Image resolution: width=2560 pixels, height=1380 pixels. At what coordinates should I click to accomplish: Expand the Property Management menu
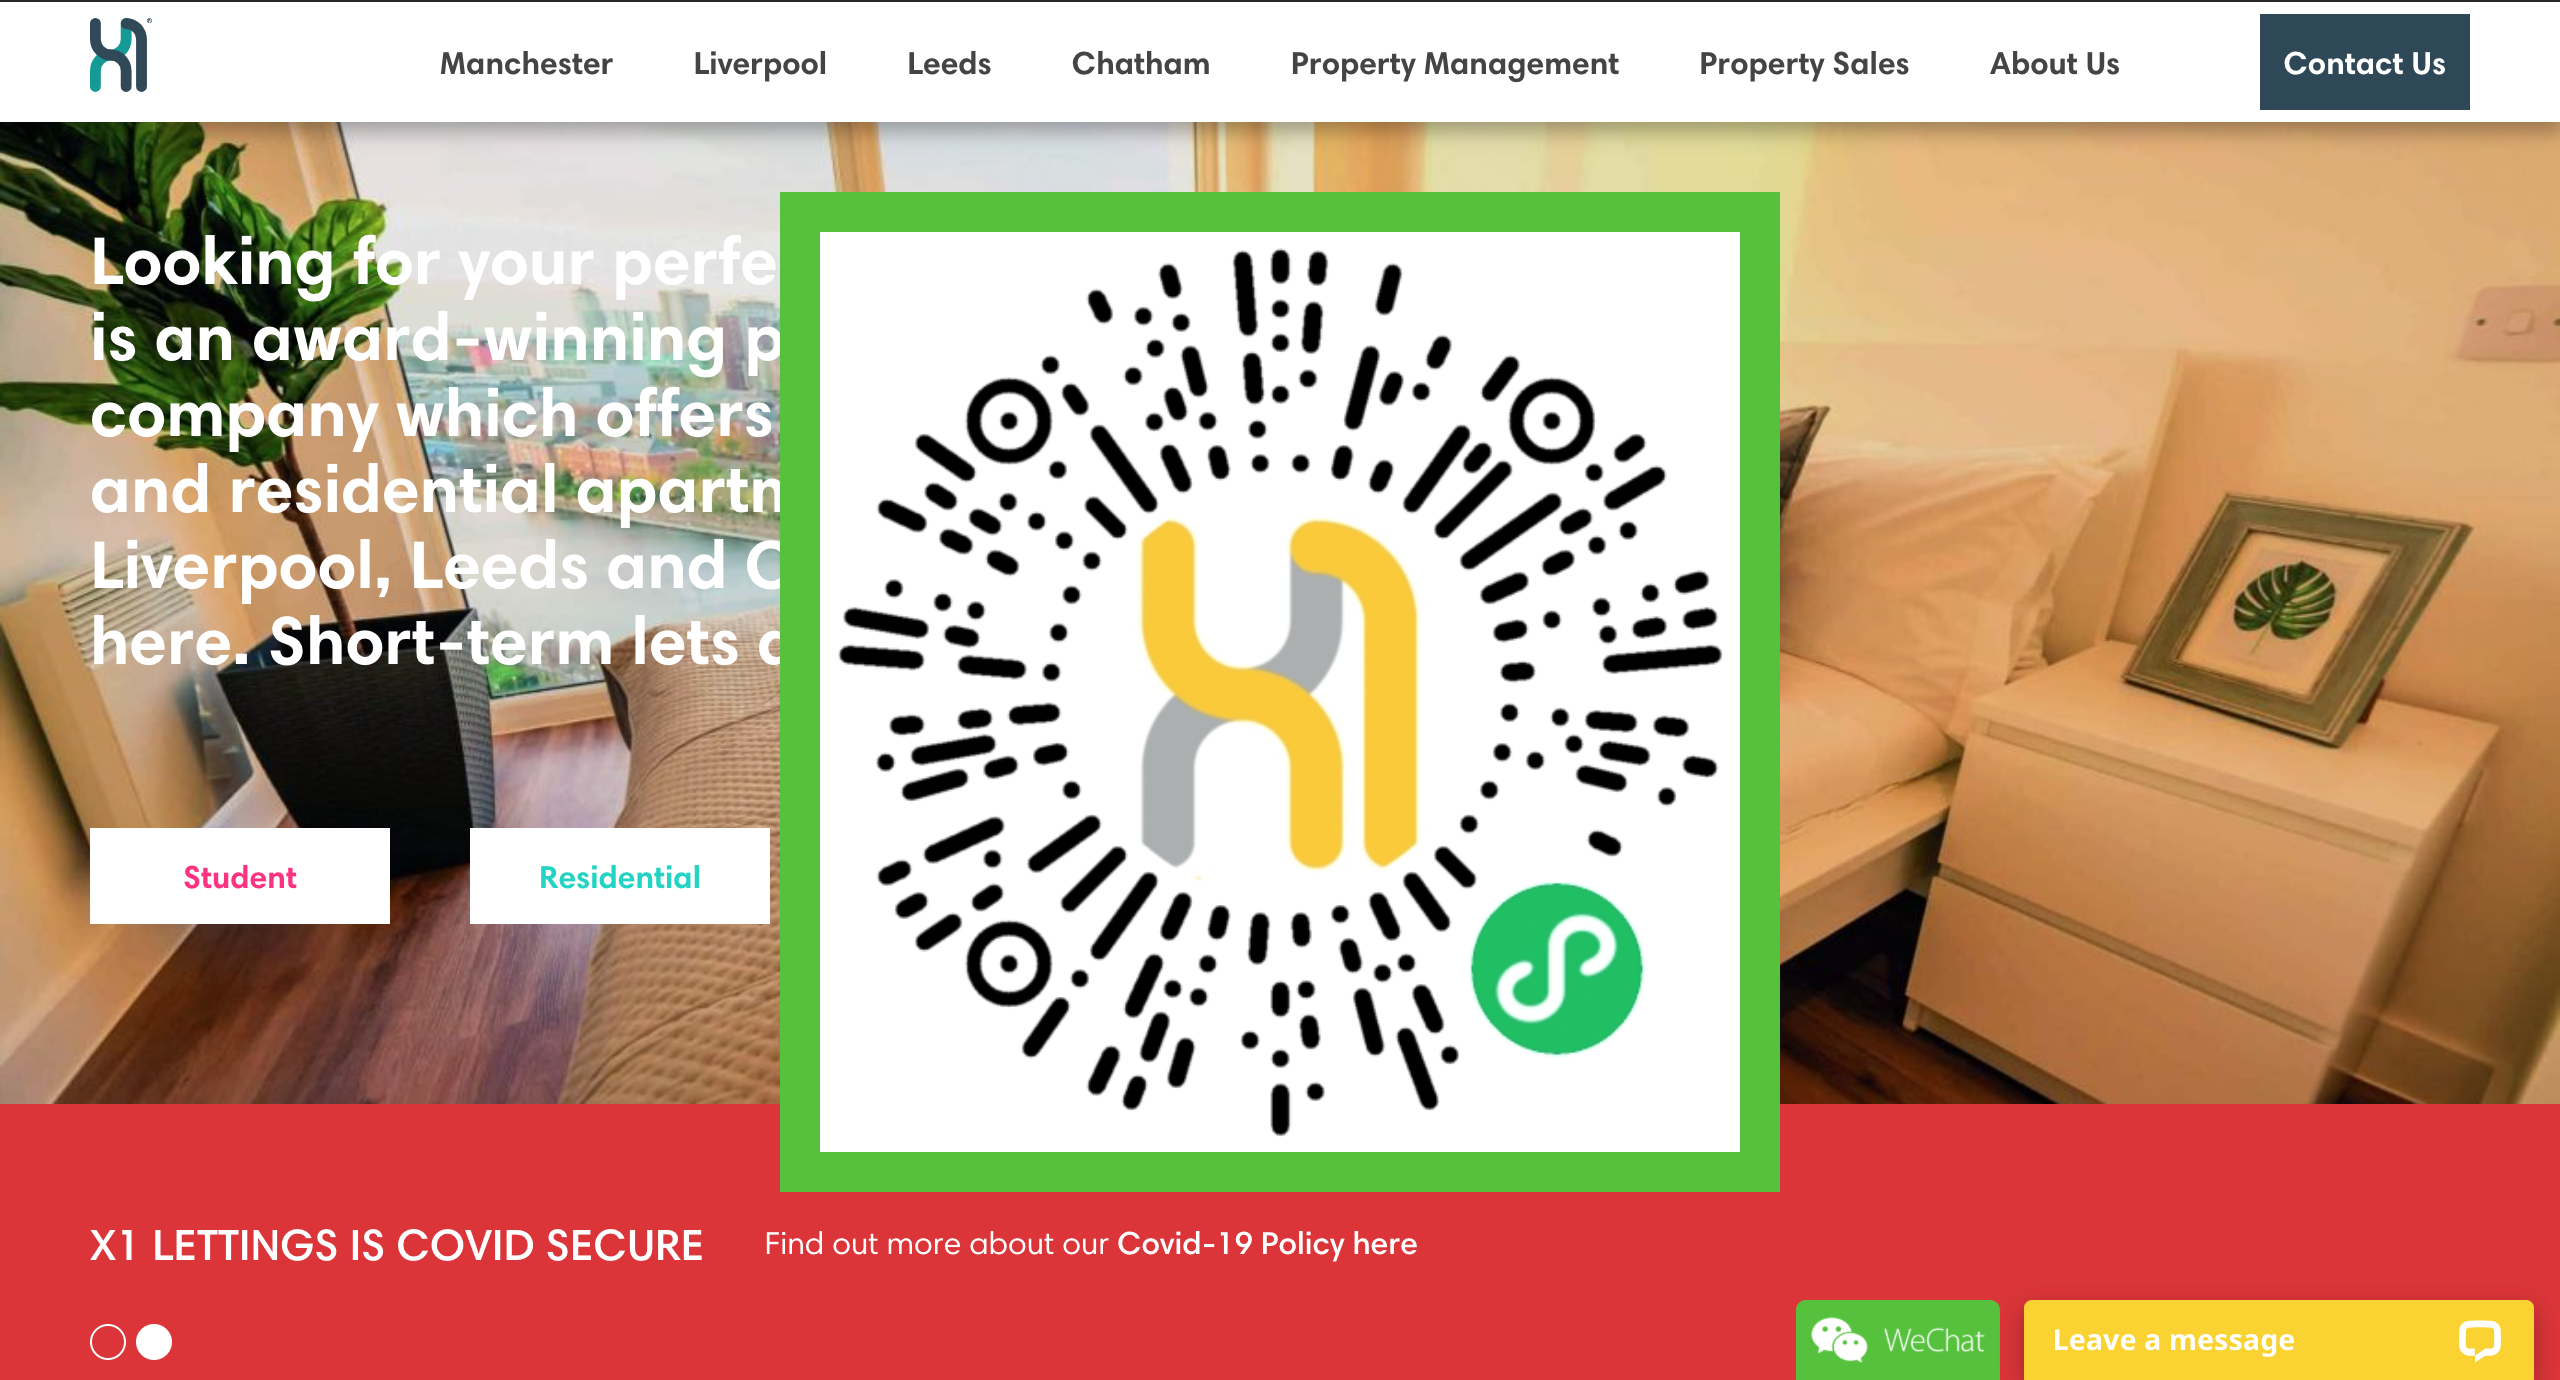click(x=1455, y=64)
